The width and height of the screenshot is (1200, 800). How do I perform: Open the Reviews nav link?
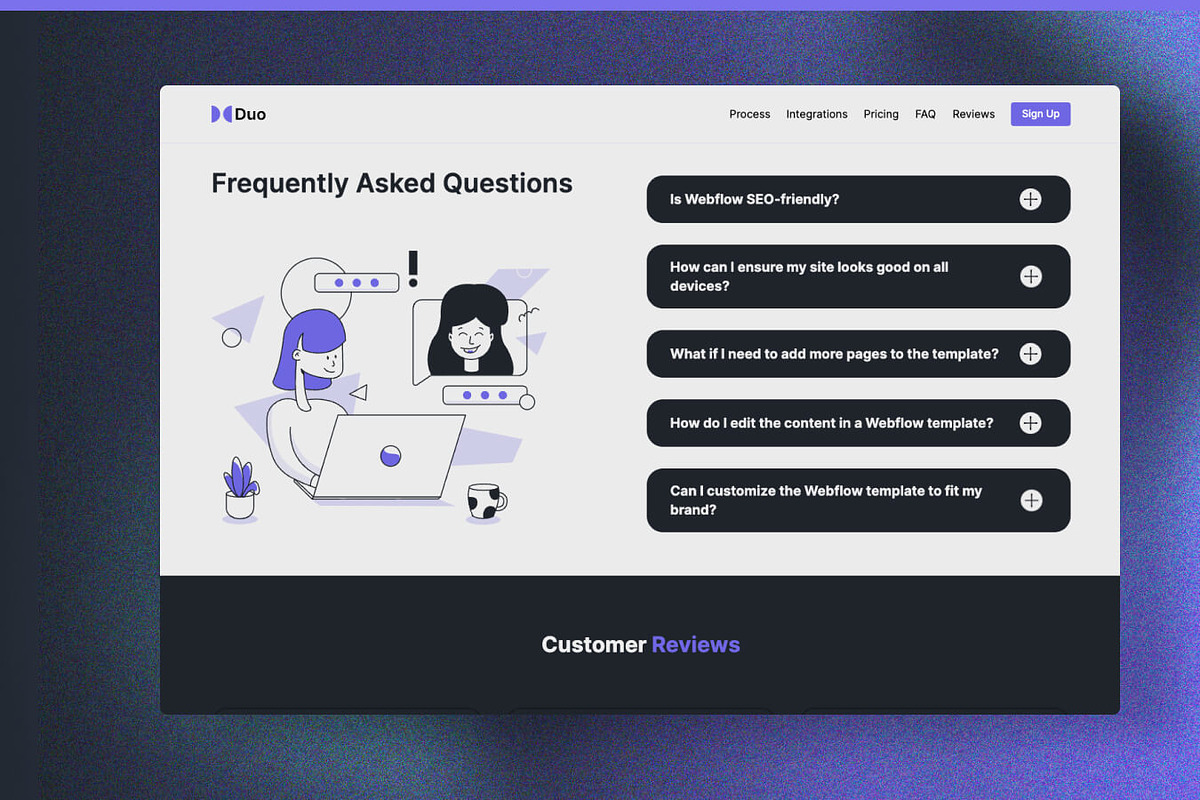point(973,114)
